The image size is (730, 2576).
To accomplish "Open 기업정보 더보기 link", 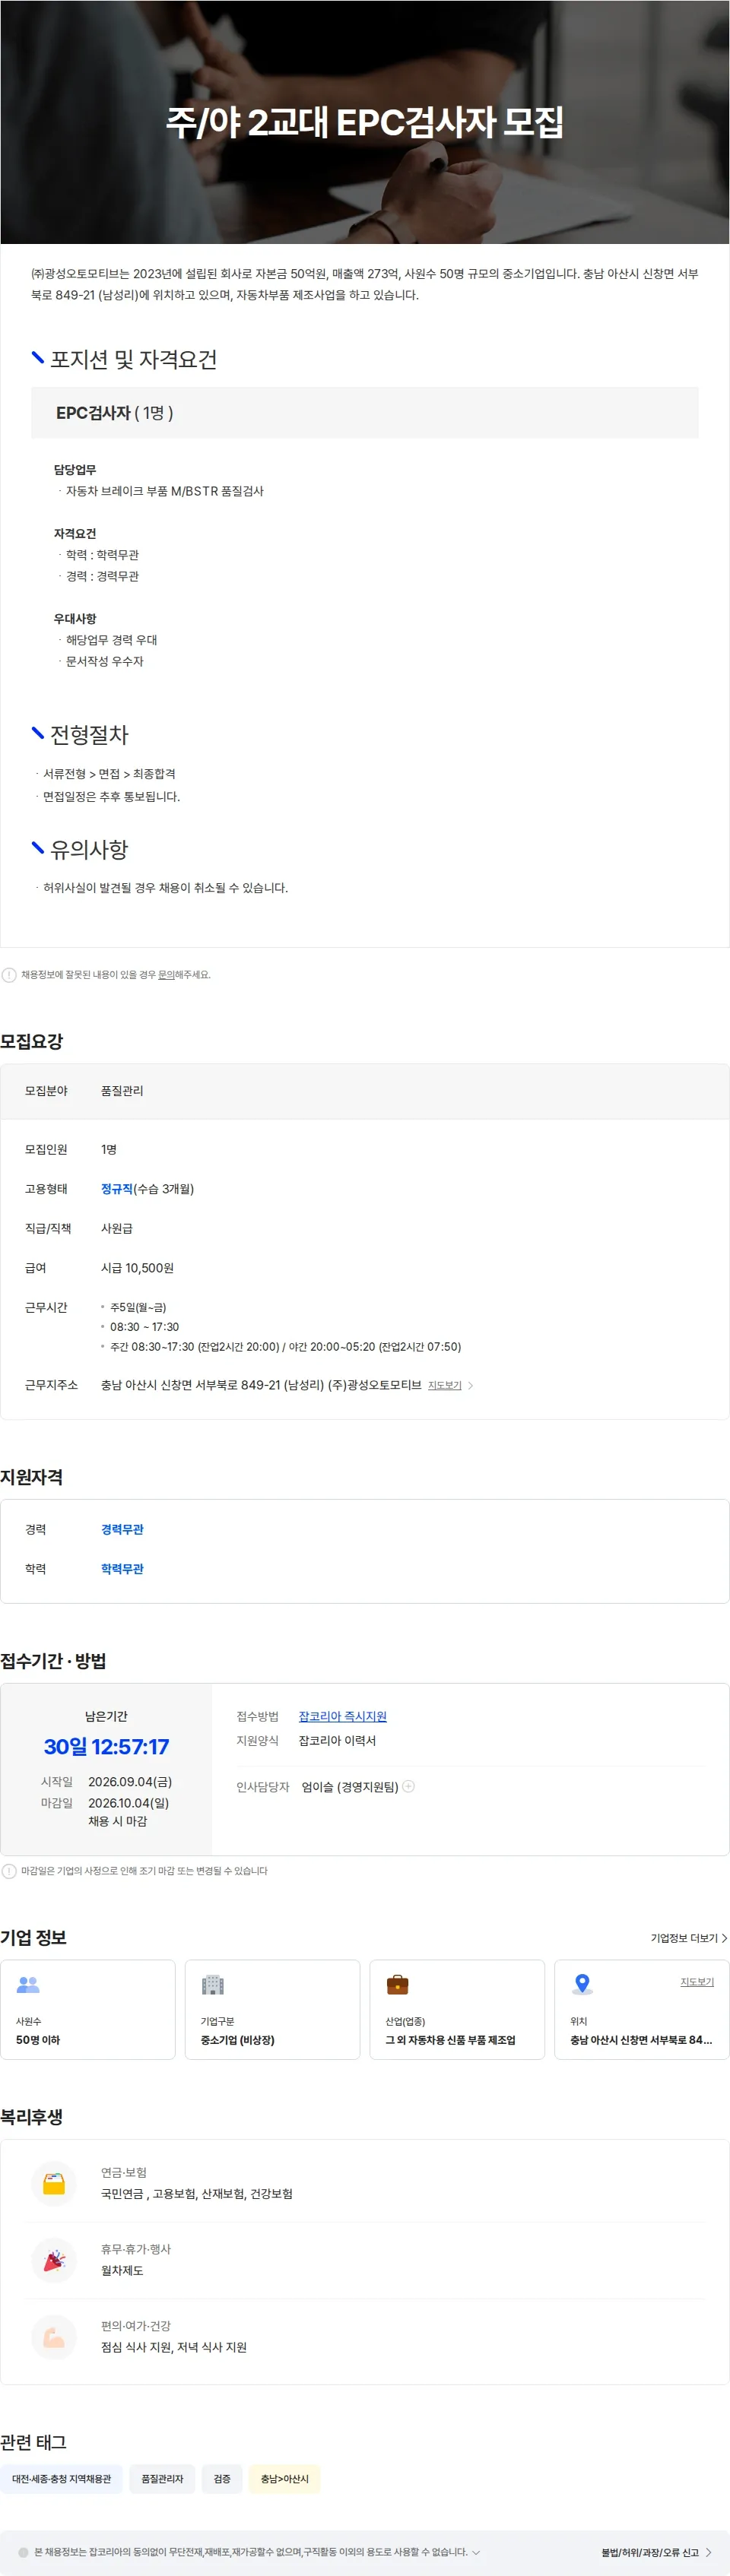I will pyautogui.click(x=688, y=1938).
